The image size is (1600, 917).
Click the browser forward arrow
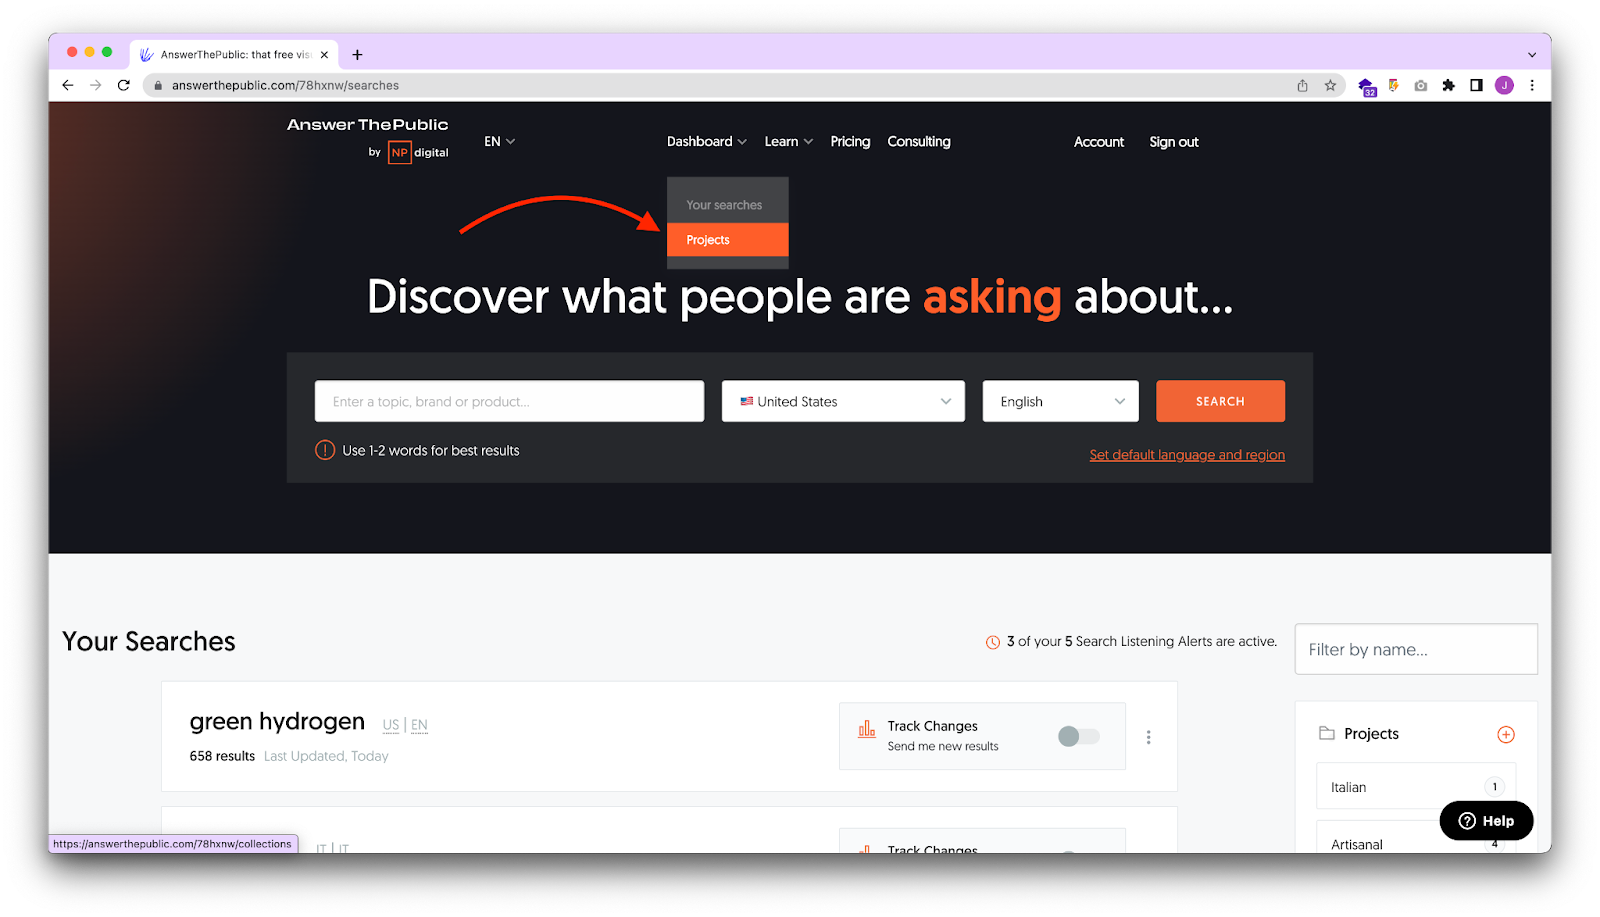click(x=96, y=85)
